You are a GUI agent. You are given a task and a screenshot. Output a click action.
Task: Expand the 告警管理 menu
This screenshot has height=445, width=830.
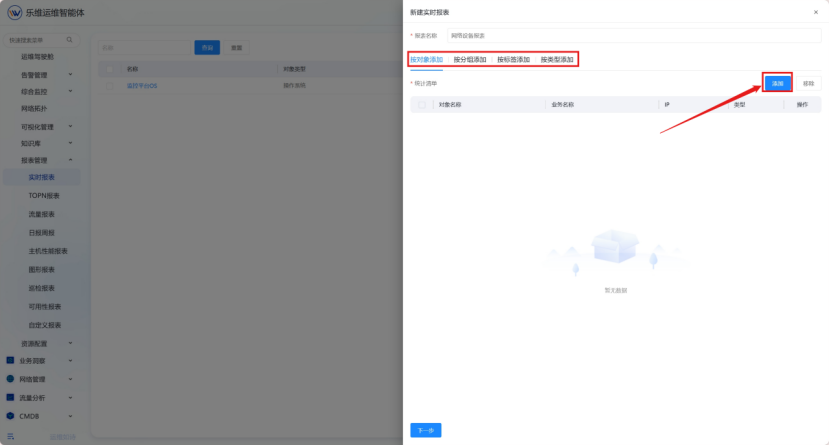(x=70, y=75)
